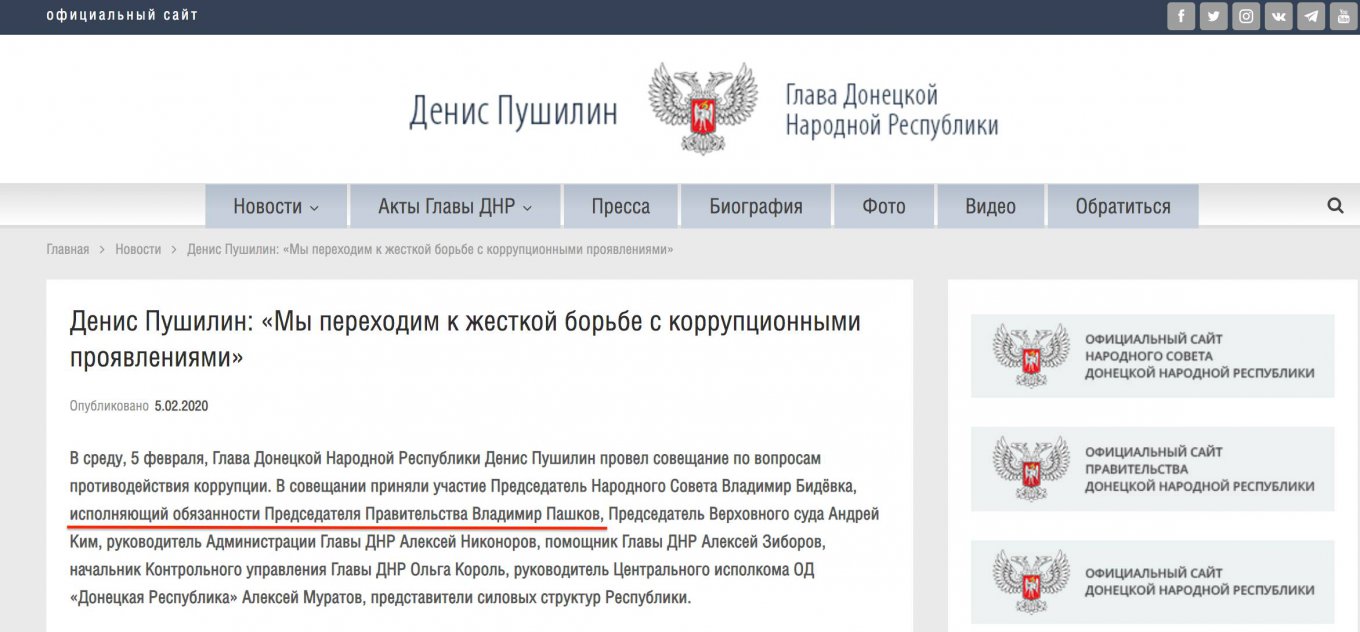Follow the Новости breadcrumb link
This screenshot has height=632, width=1360.
(x=138, y=249)
